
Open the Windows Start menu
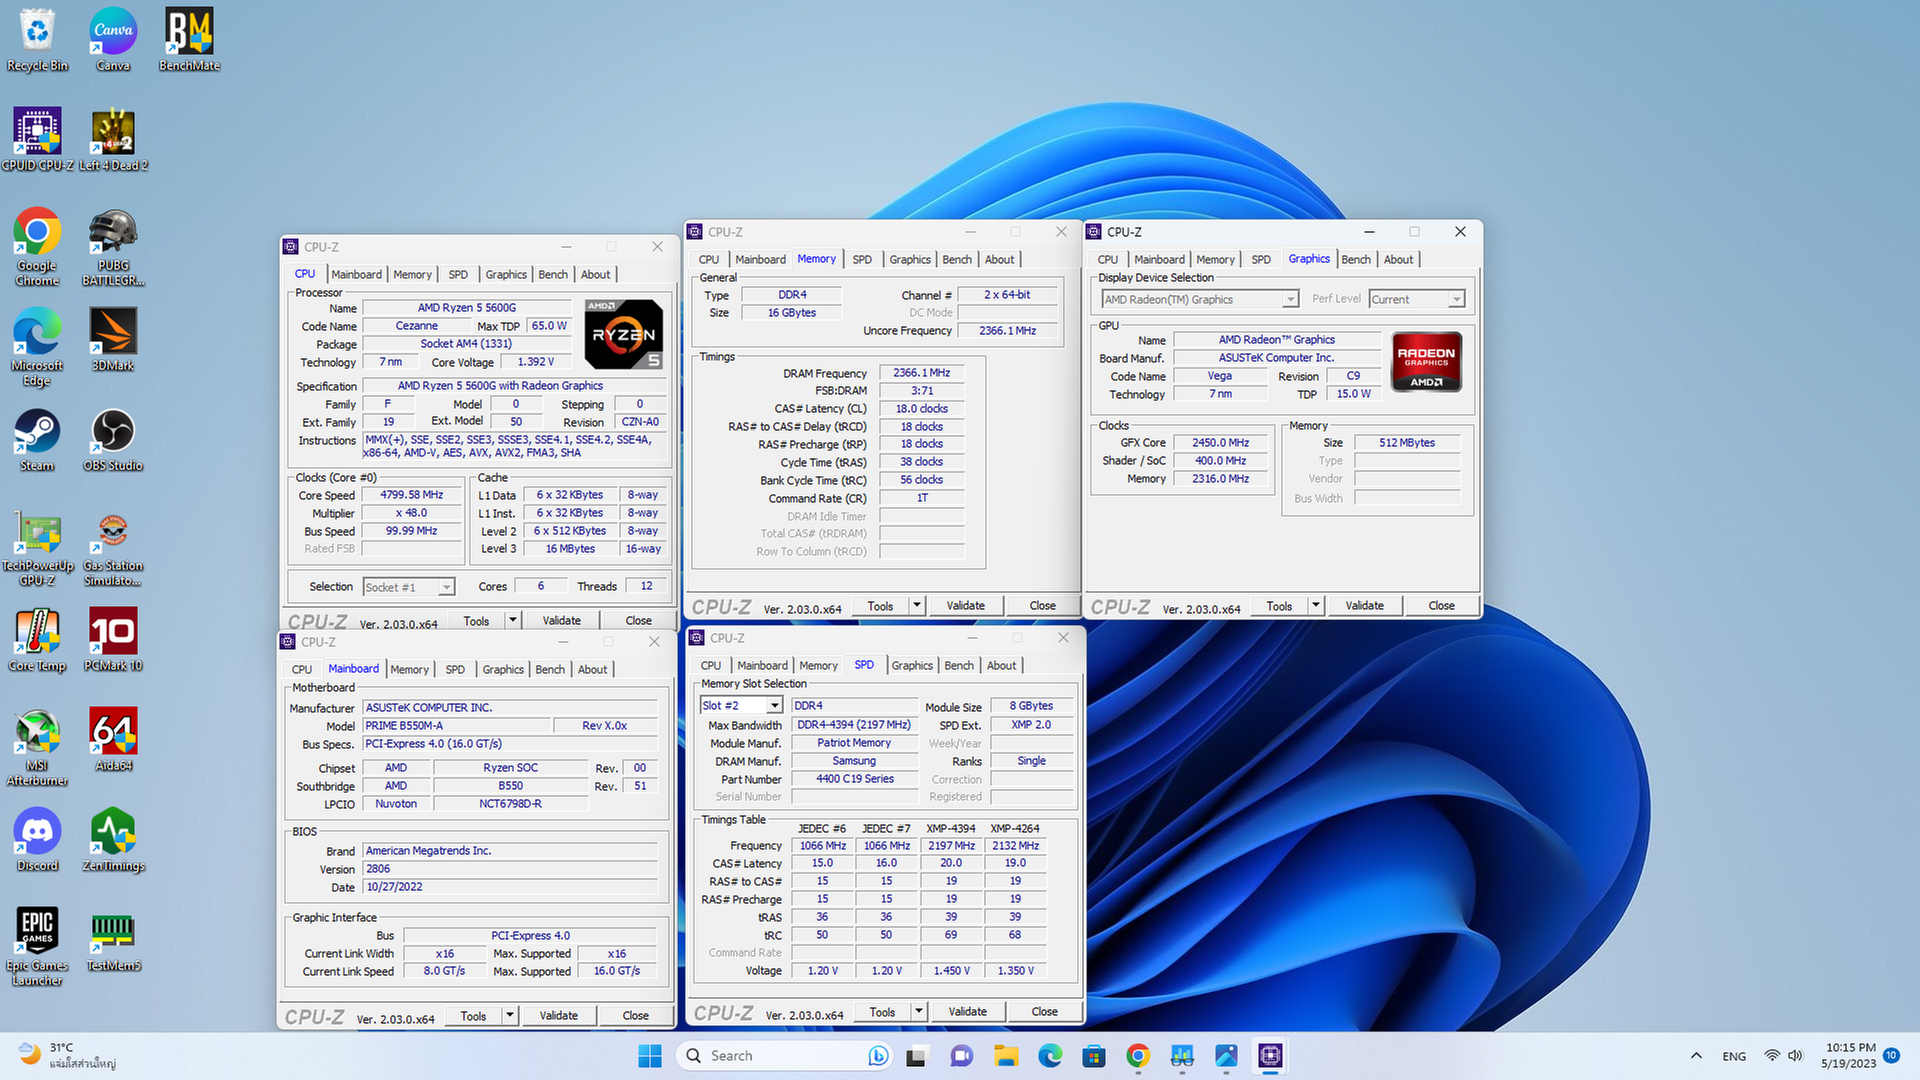point(650,1056)
